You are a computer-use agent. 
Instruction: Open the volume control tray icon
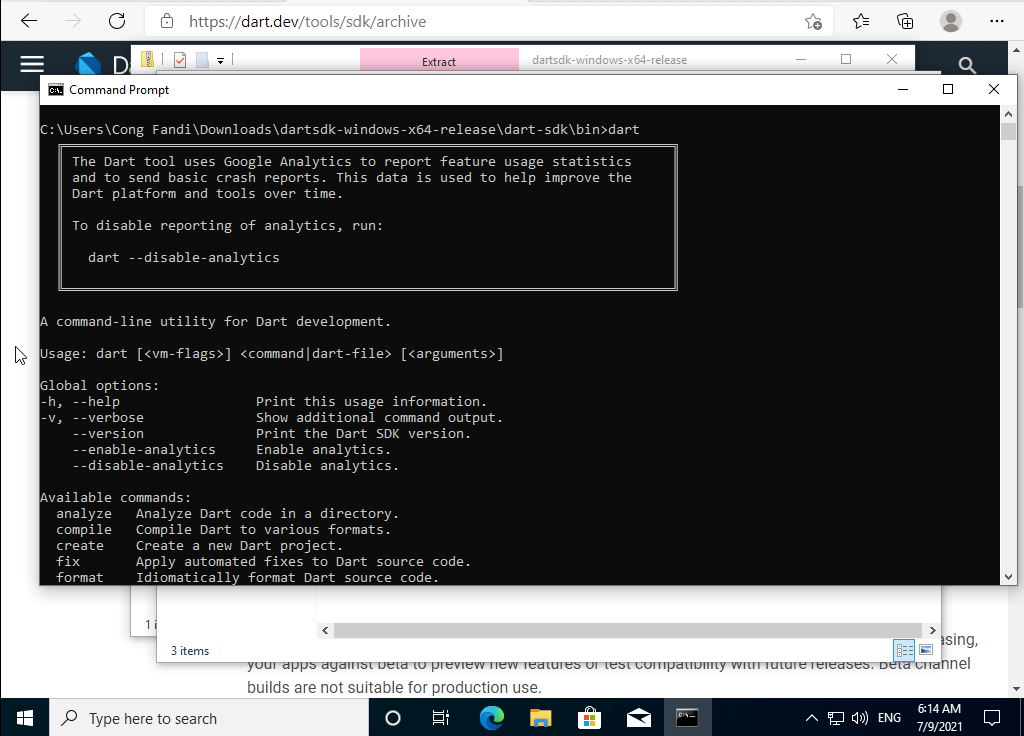pos(860,718)
